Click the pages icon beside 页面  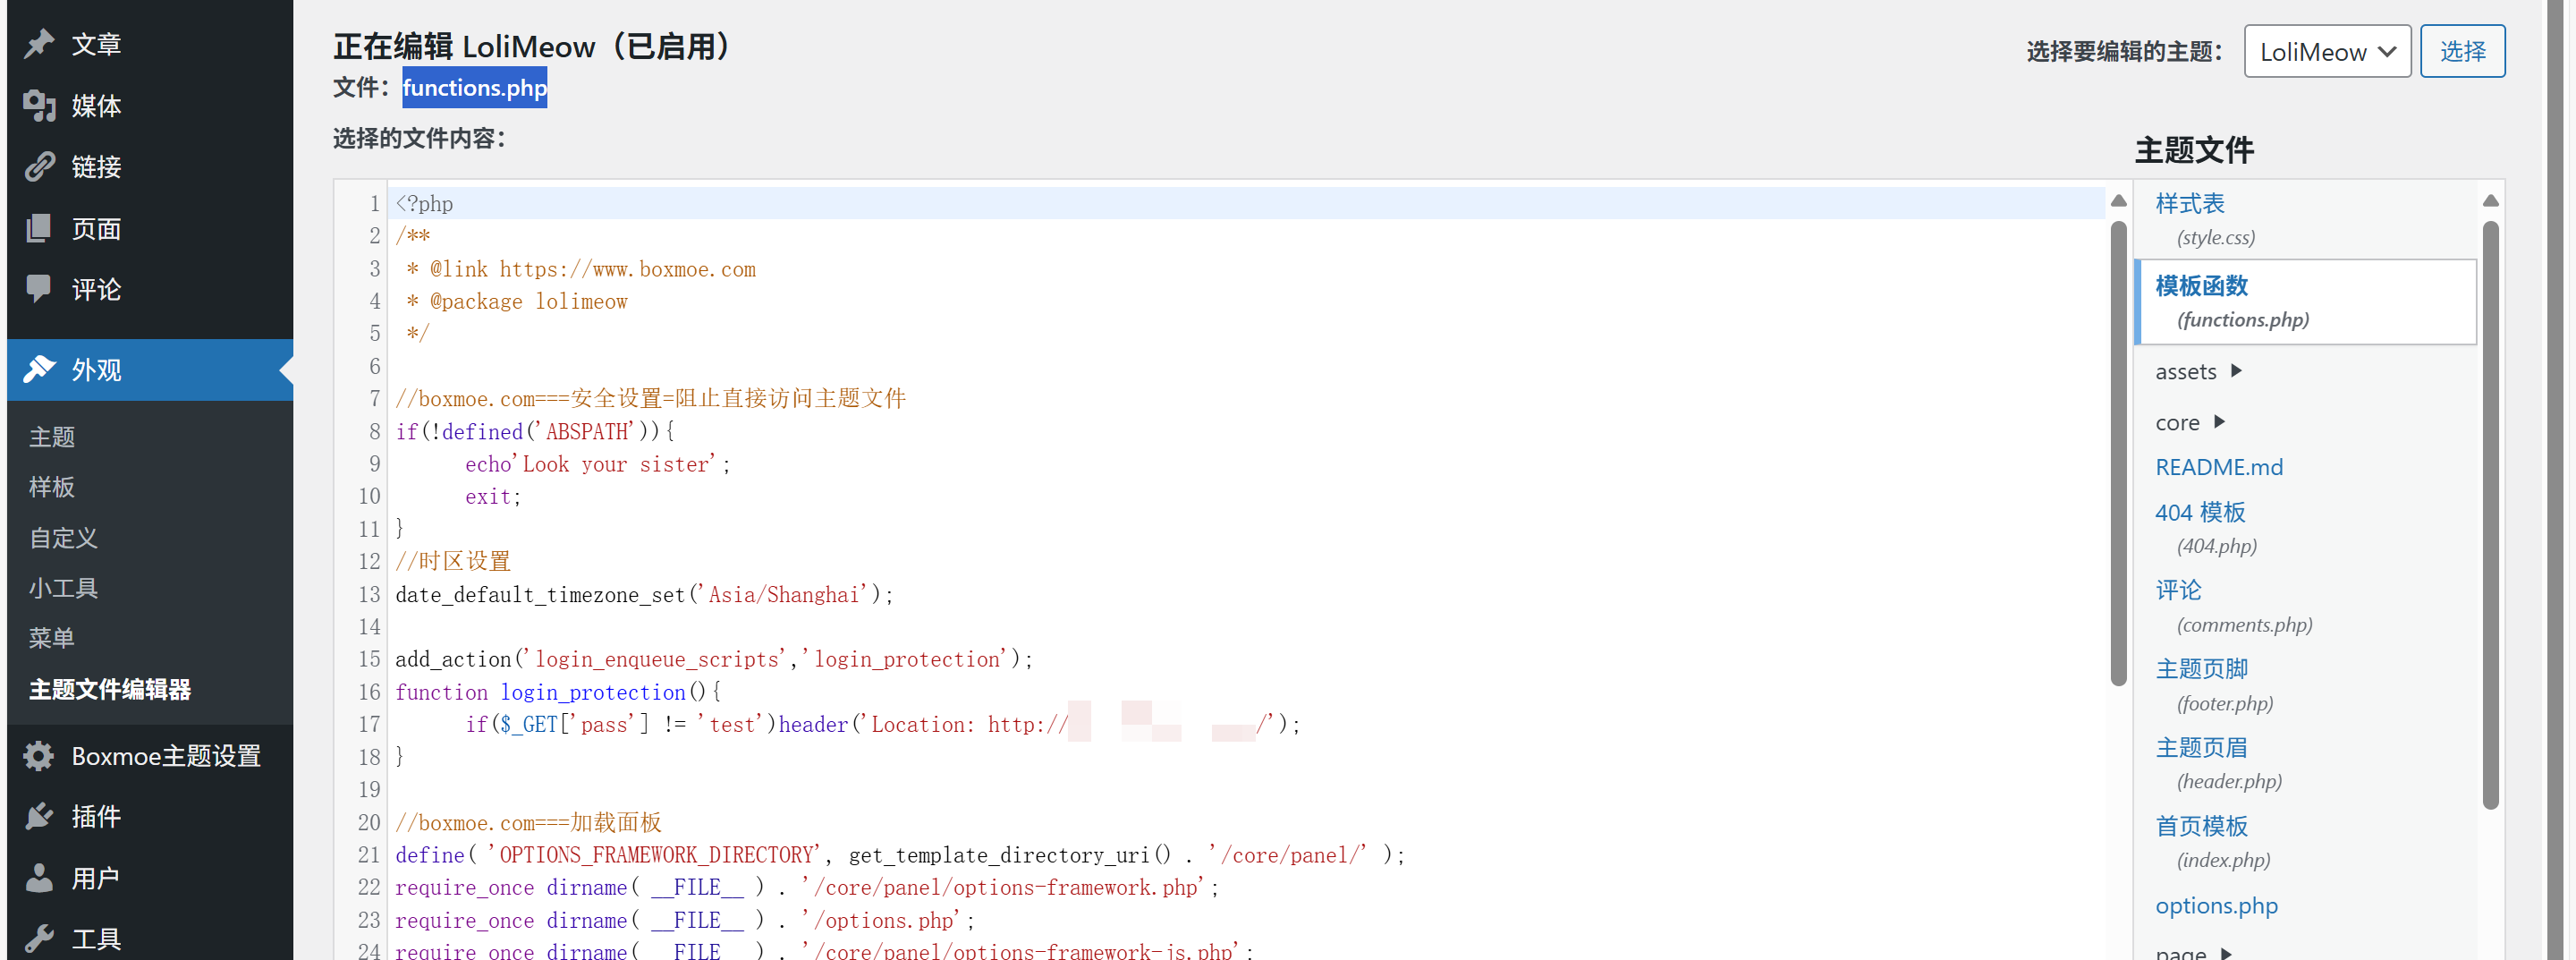click(39, 228)
